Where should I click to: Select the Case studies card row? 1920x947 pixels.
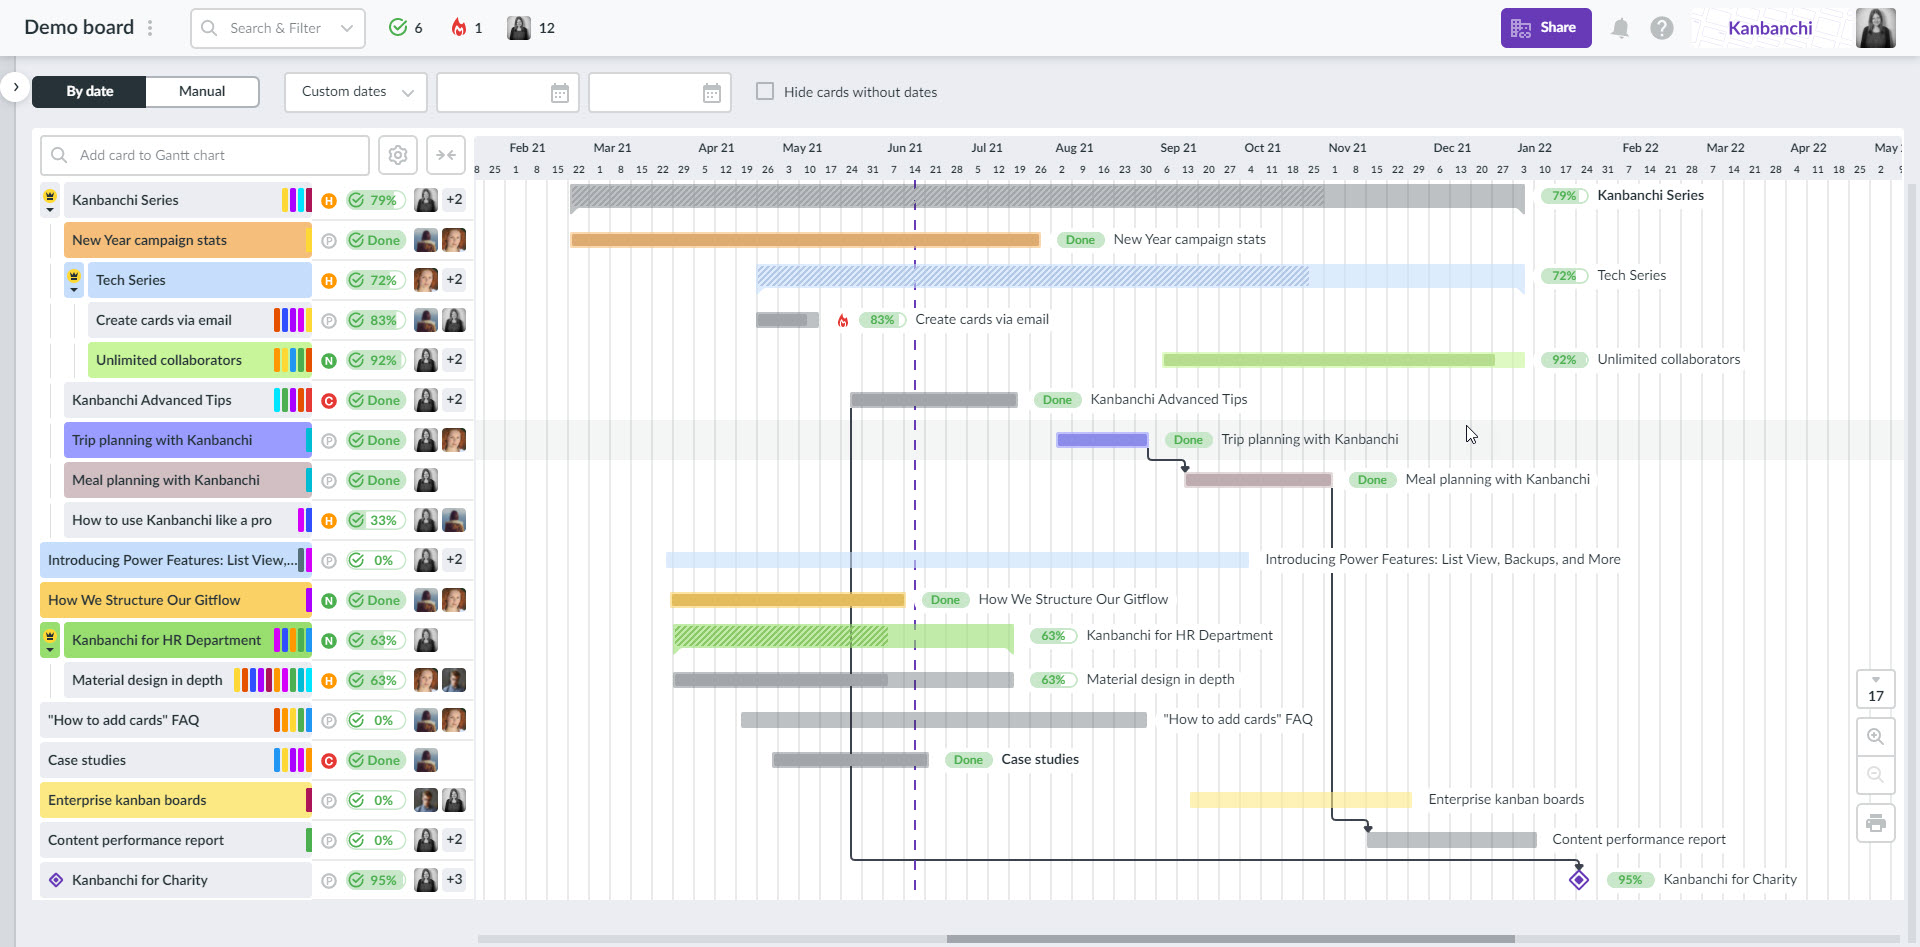tap(175, 760)
